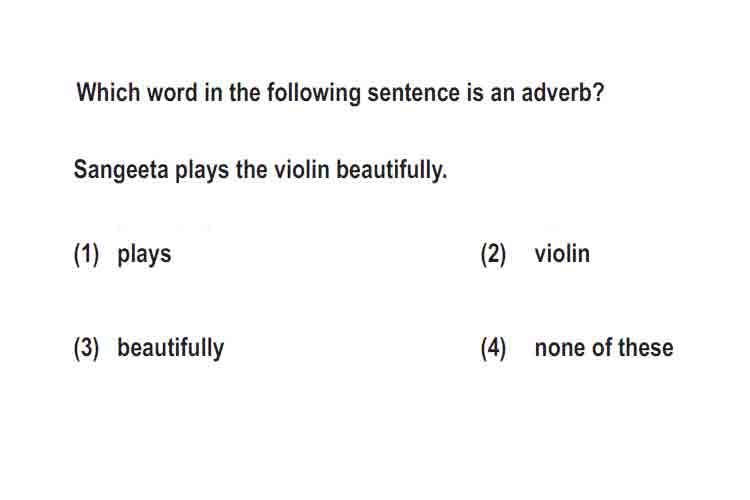This screenshot has width=750, height=500.
Task: Click 'plays' within the example sentence
Action: pyautogui.click(x=202, y=171)
